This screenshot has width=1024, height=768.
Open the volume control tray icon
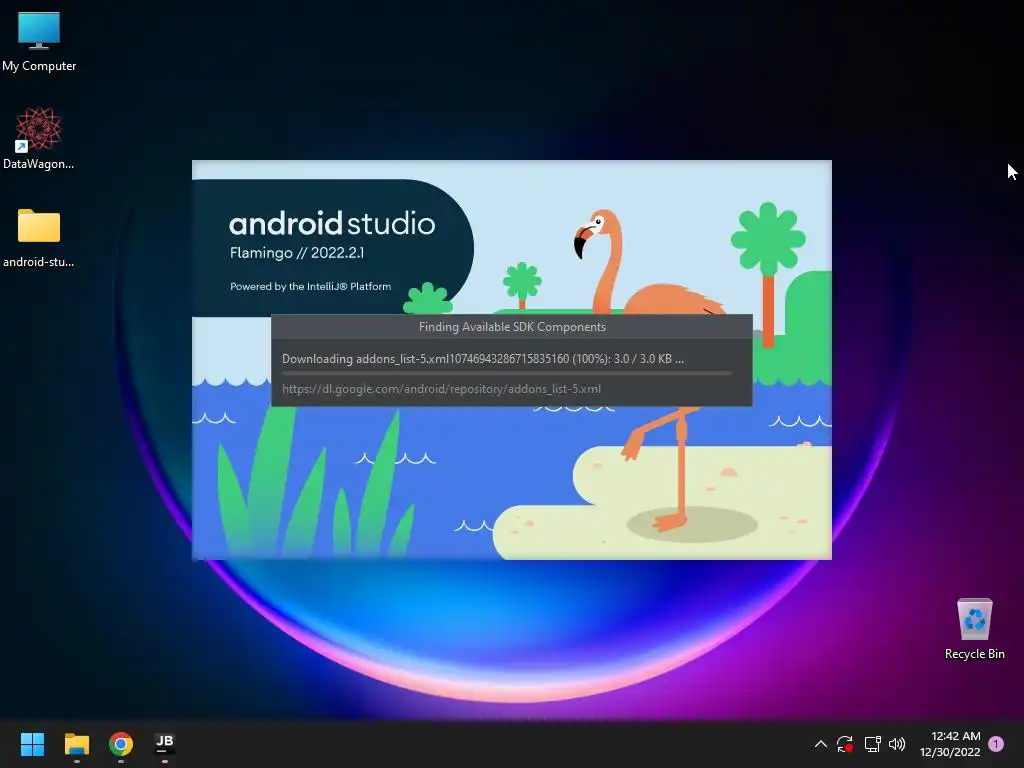point(897,744)
